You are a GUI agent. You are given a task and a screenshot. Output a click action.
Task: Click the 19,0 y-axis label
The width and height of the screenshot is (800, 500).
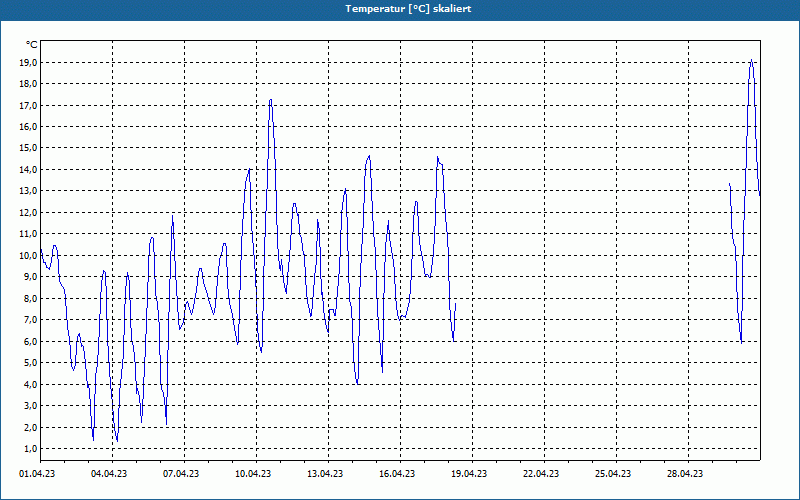[28, 63]
